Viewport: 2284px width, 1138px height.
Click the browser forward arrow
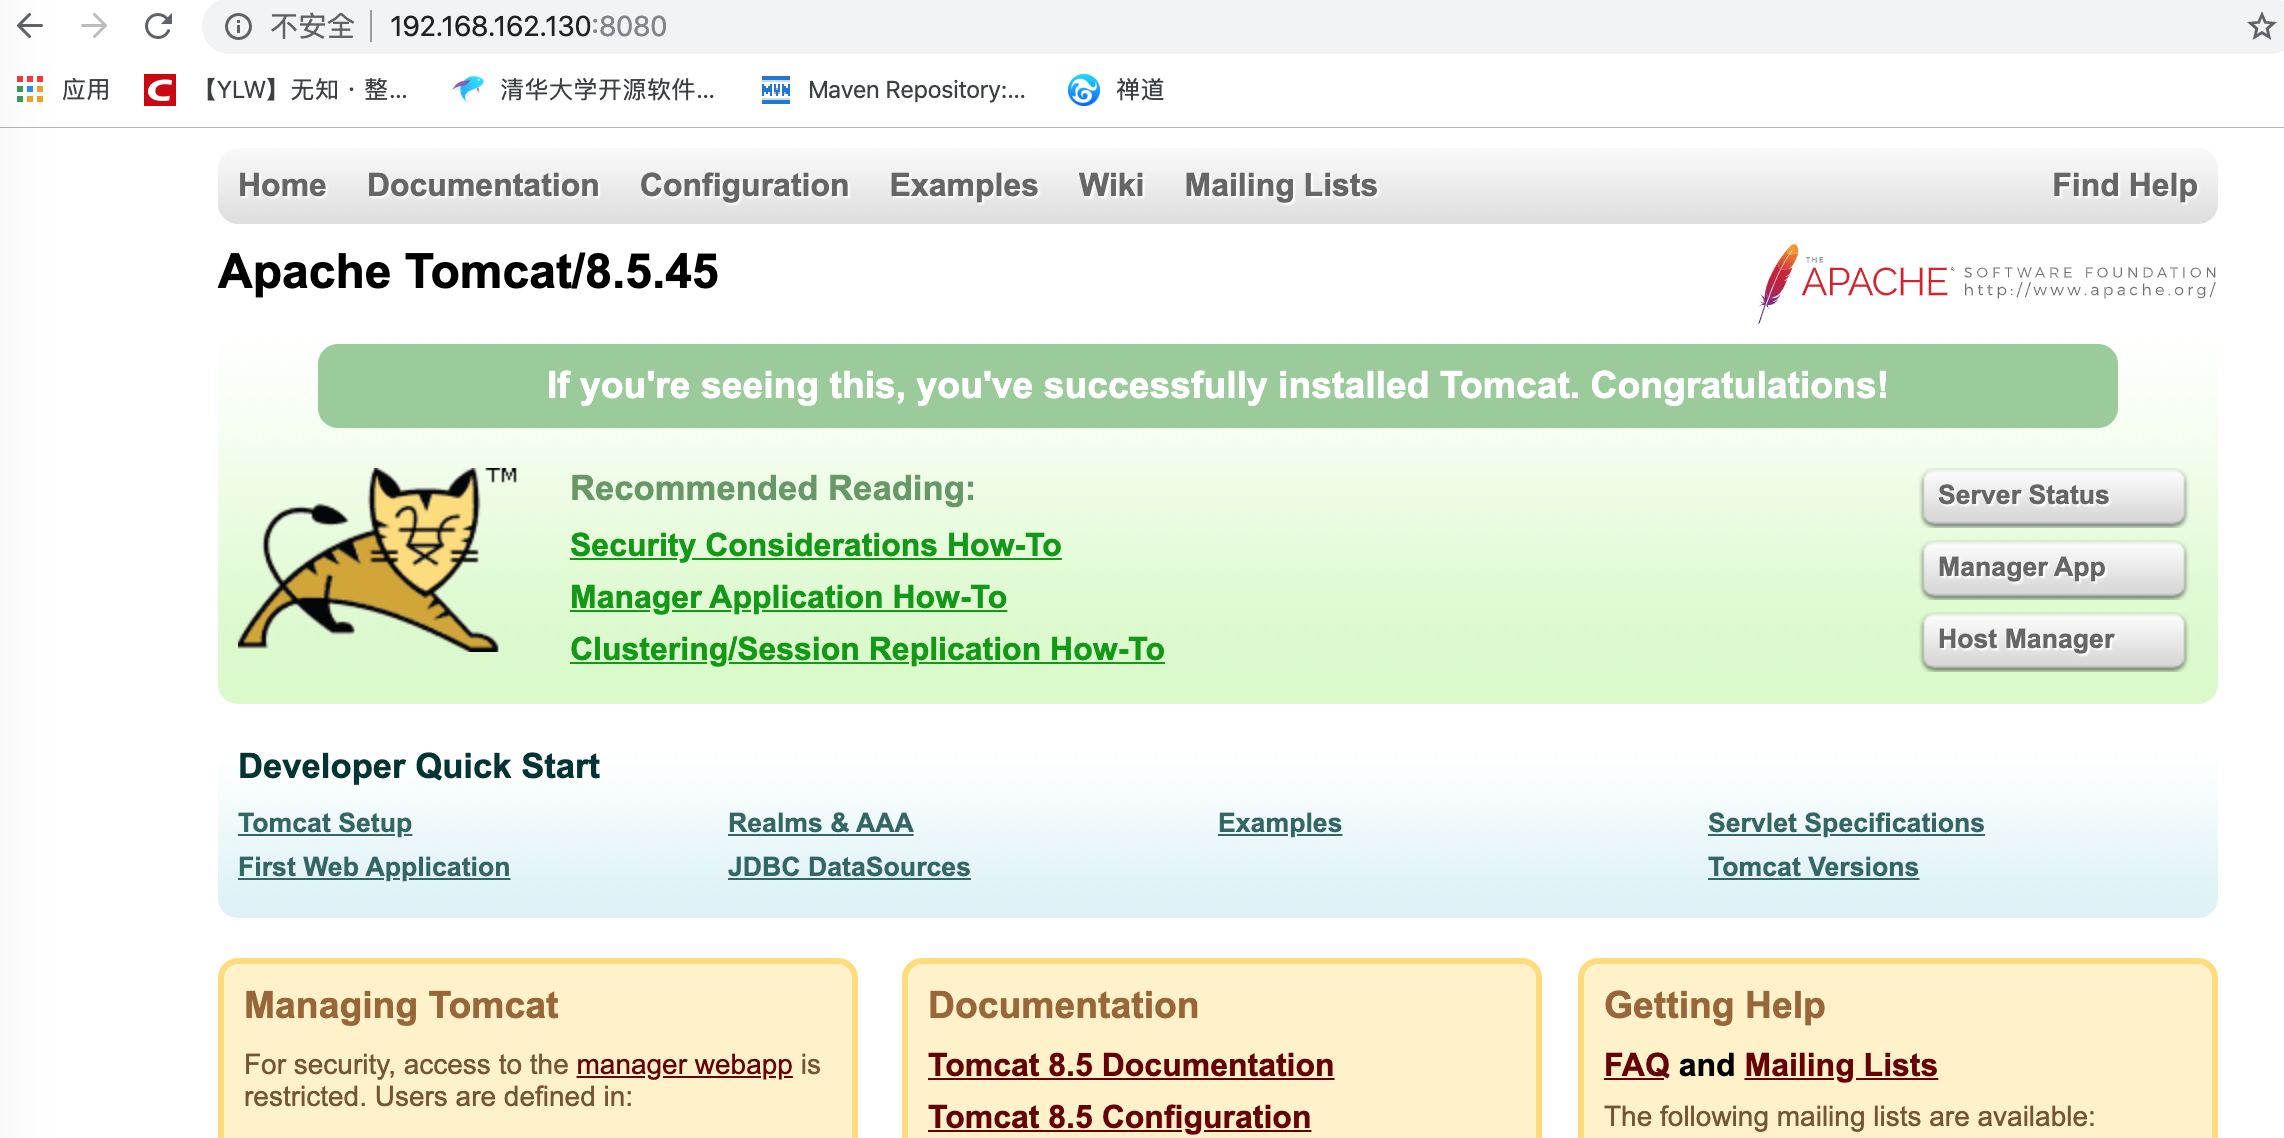pyautogui.click(x=94, y=26)
